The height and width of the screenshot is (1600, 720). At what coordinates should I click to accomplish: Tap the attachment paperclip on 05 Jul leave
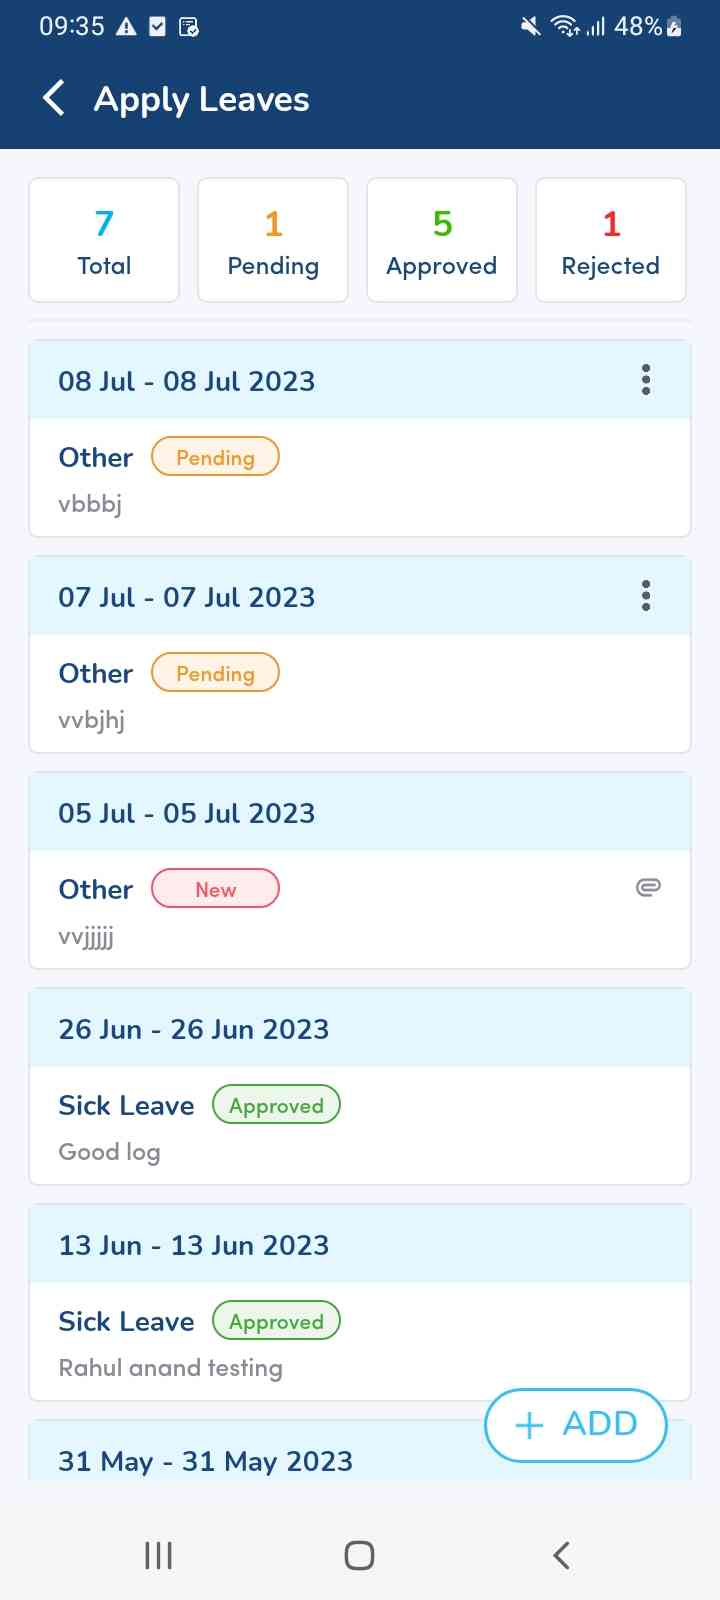click(x=648, y=887)
